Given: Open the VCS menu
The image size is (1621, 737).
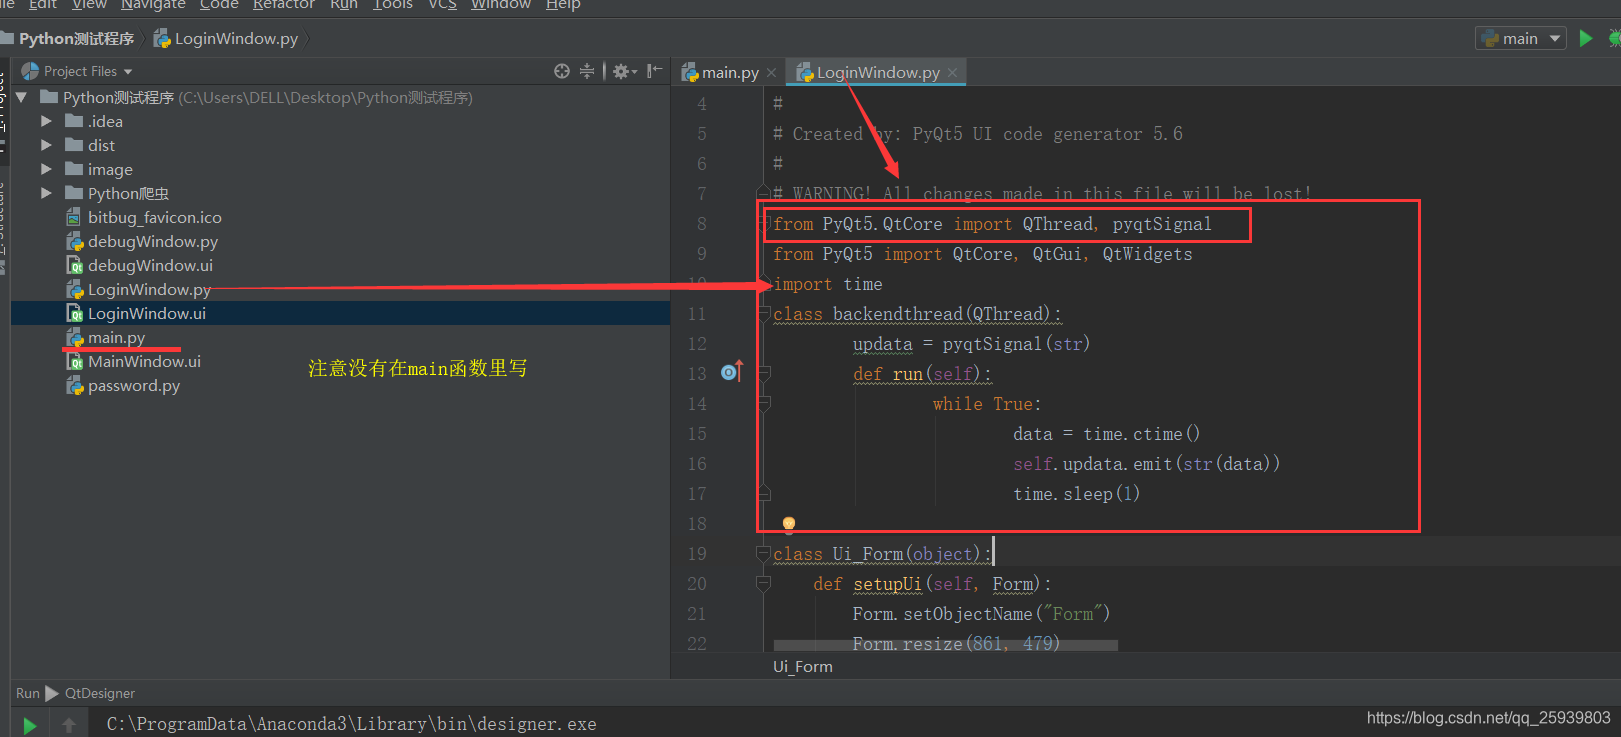Looking at the screenshot, I should coord(442,4).
